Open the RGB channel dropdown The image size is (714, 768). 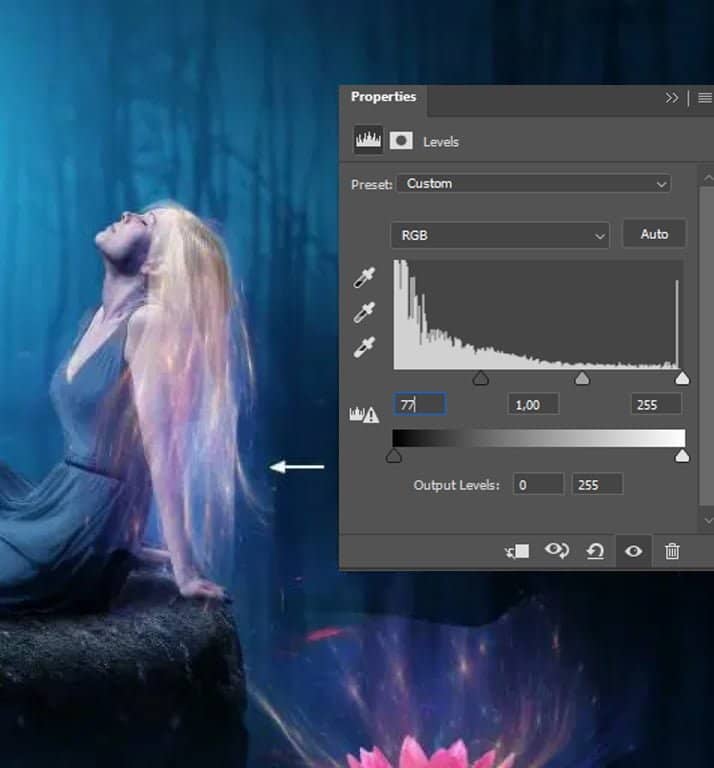tap(499, 235)
